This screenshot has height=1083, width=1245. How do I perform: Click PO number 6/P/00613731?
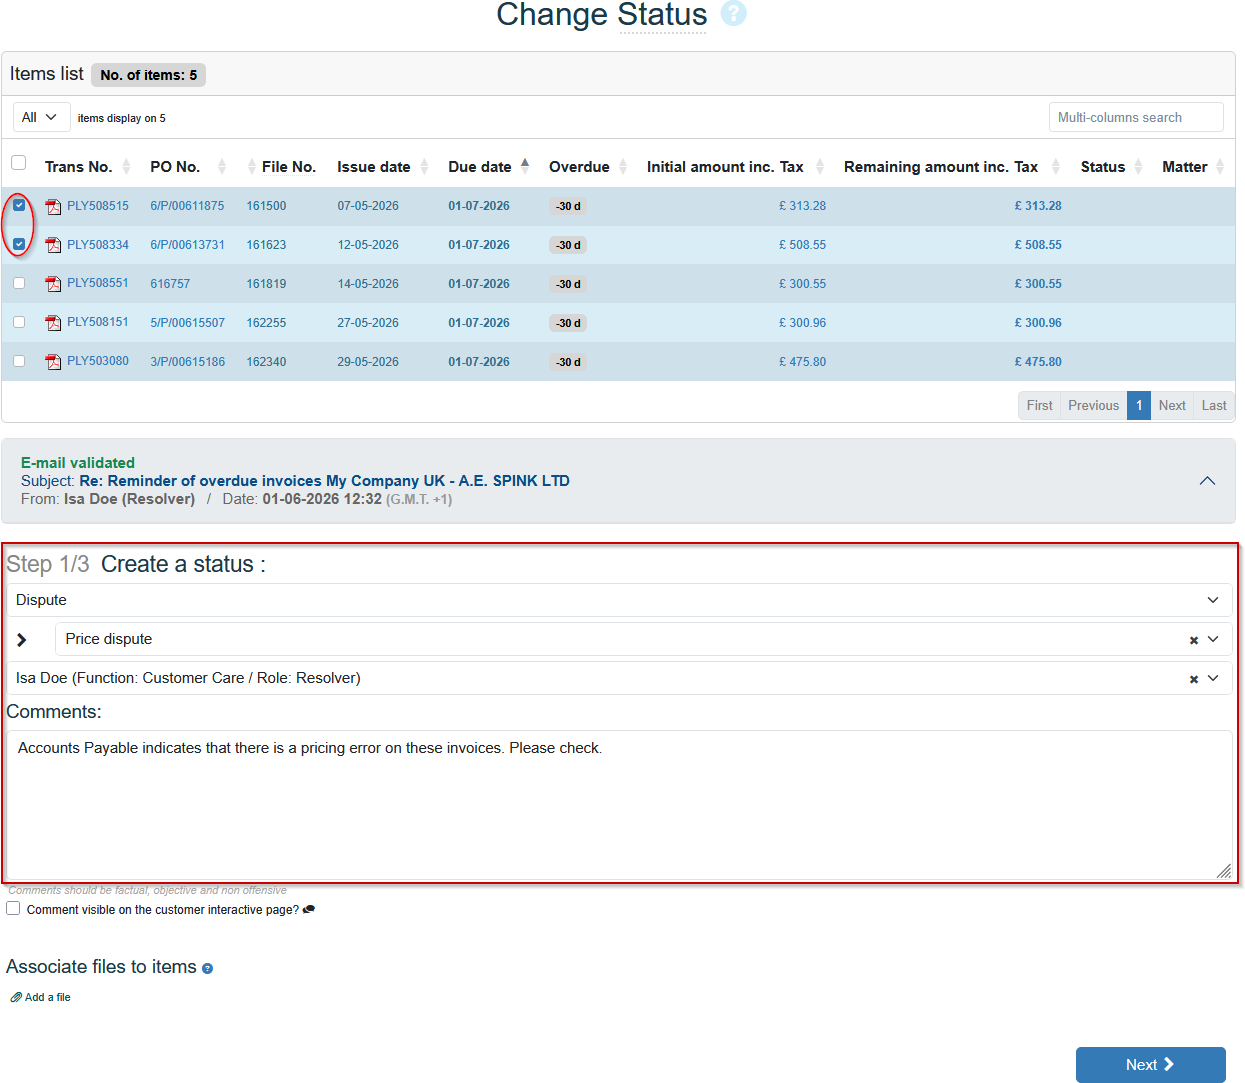coord(187,245)
